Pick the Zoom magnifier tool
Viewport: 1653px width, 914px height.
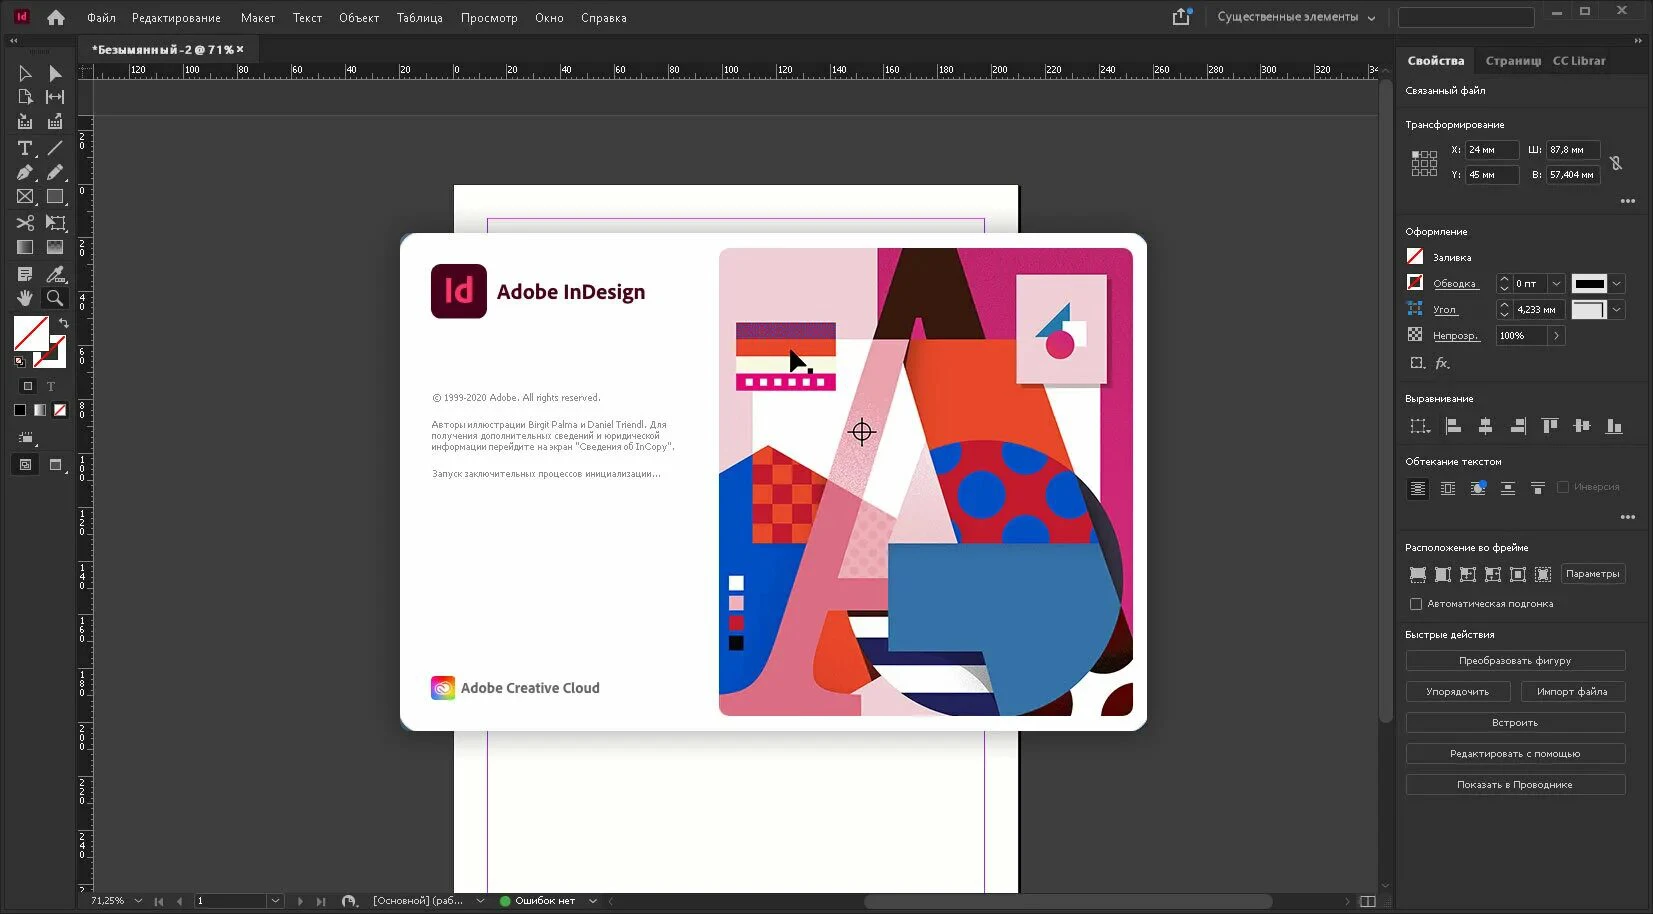tap(55, 298)
